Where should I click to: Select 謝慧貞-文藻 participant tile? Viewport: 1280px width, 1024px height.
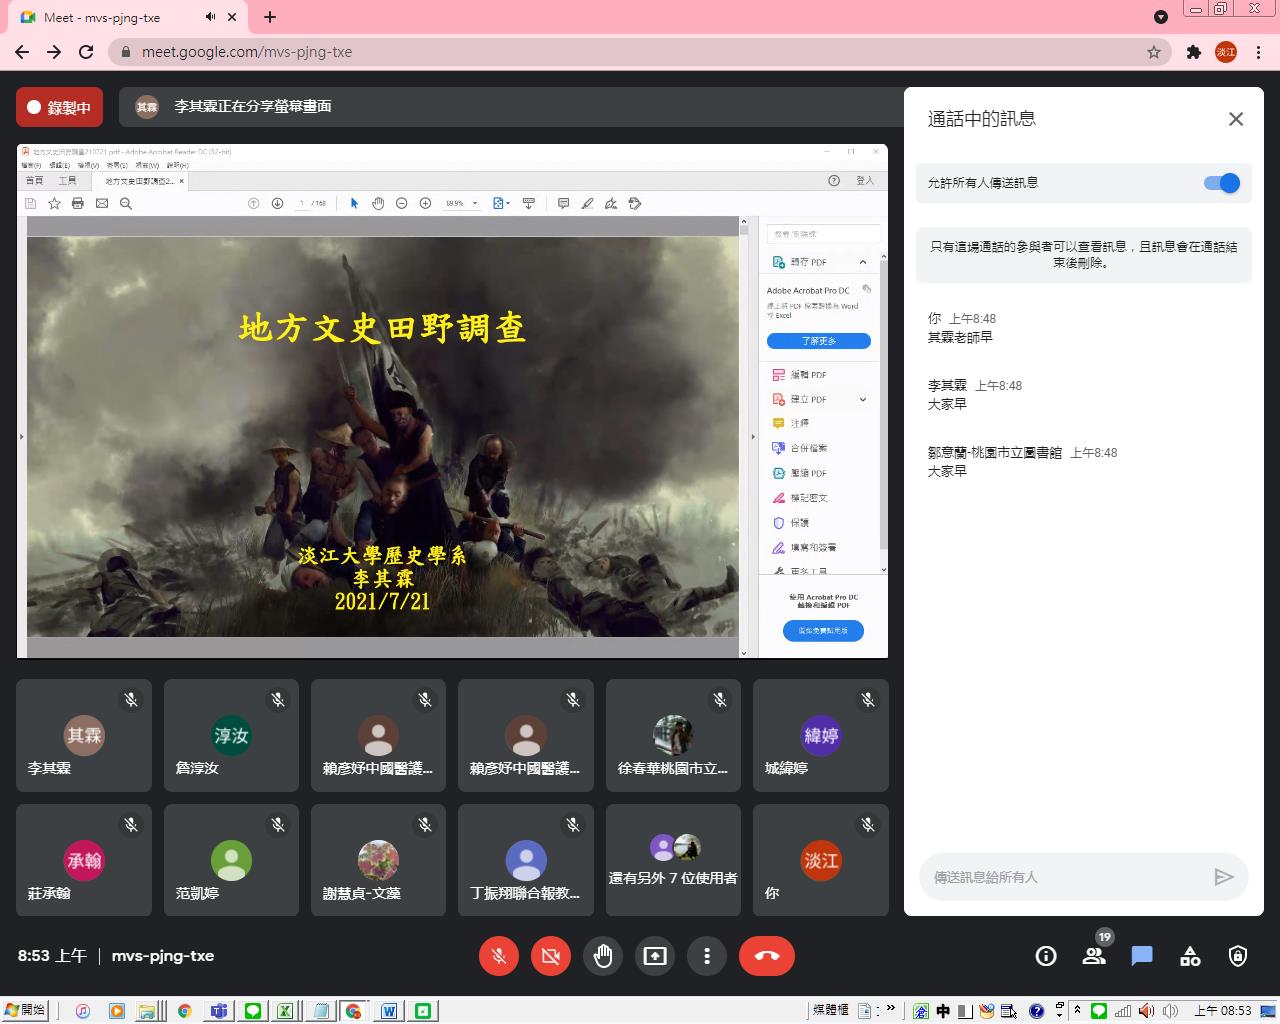tap(378, 860)
